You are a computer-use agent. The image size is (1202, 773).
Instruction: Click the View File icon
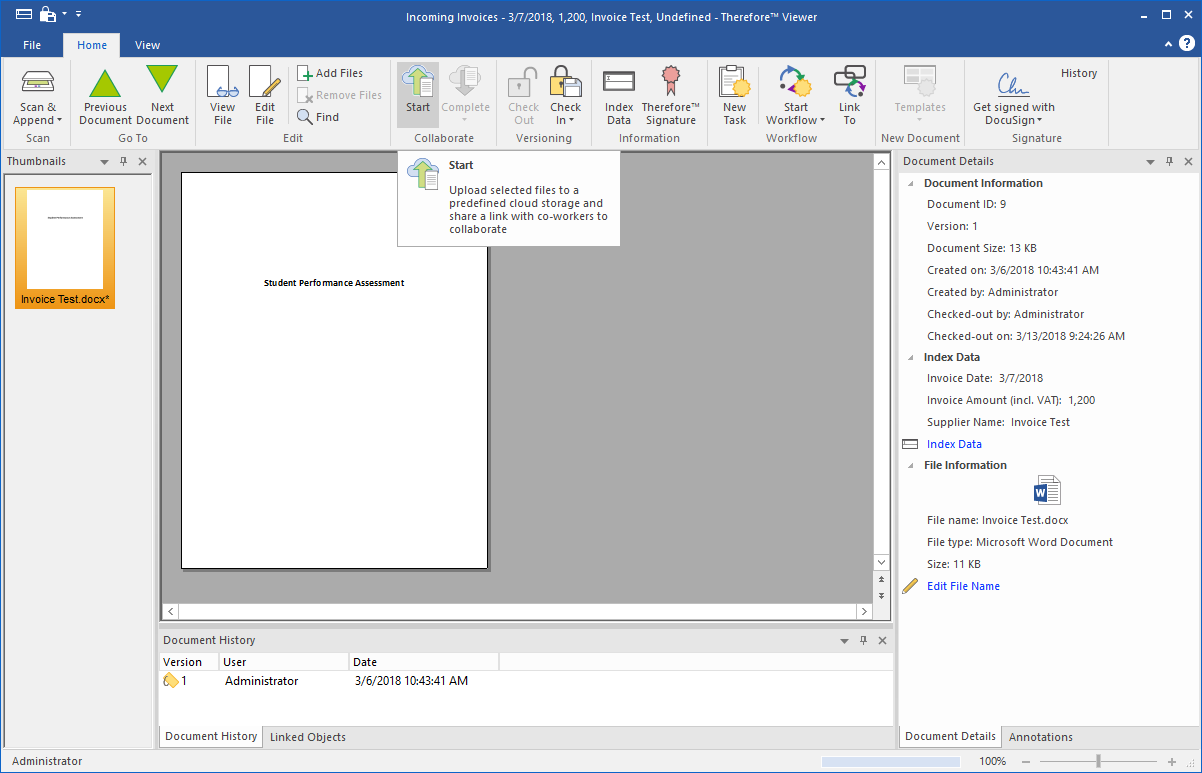222,83
